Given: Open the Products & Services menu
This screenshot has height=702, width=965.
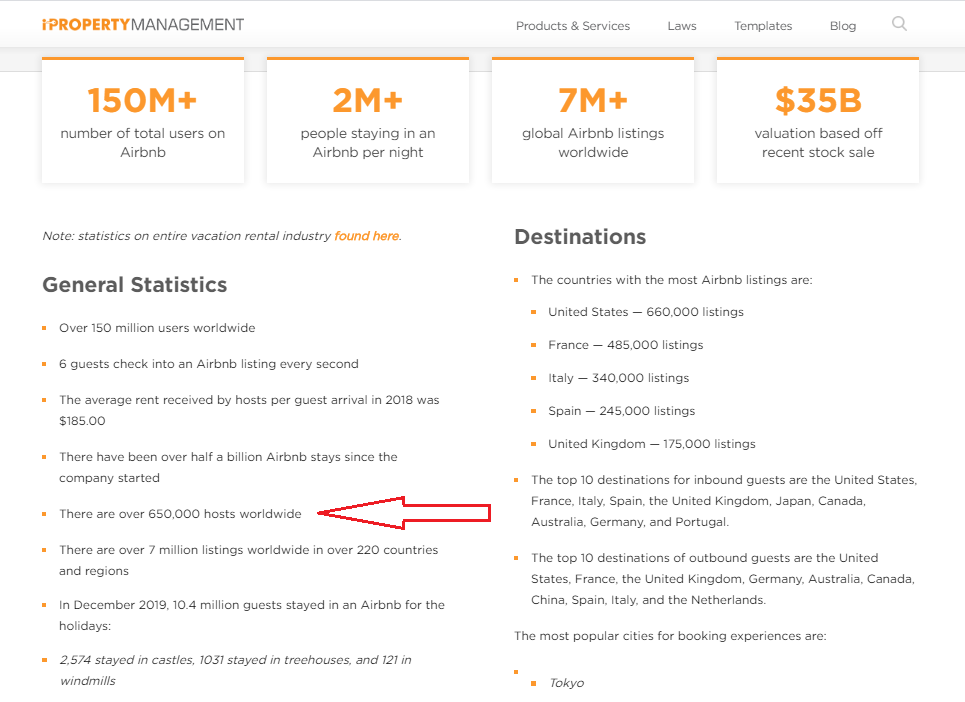Looking at the screenshot, I should (x=572, y=26).
